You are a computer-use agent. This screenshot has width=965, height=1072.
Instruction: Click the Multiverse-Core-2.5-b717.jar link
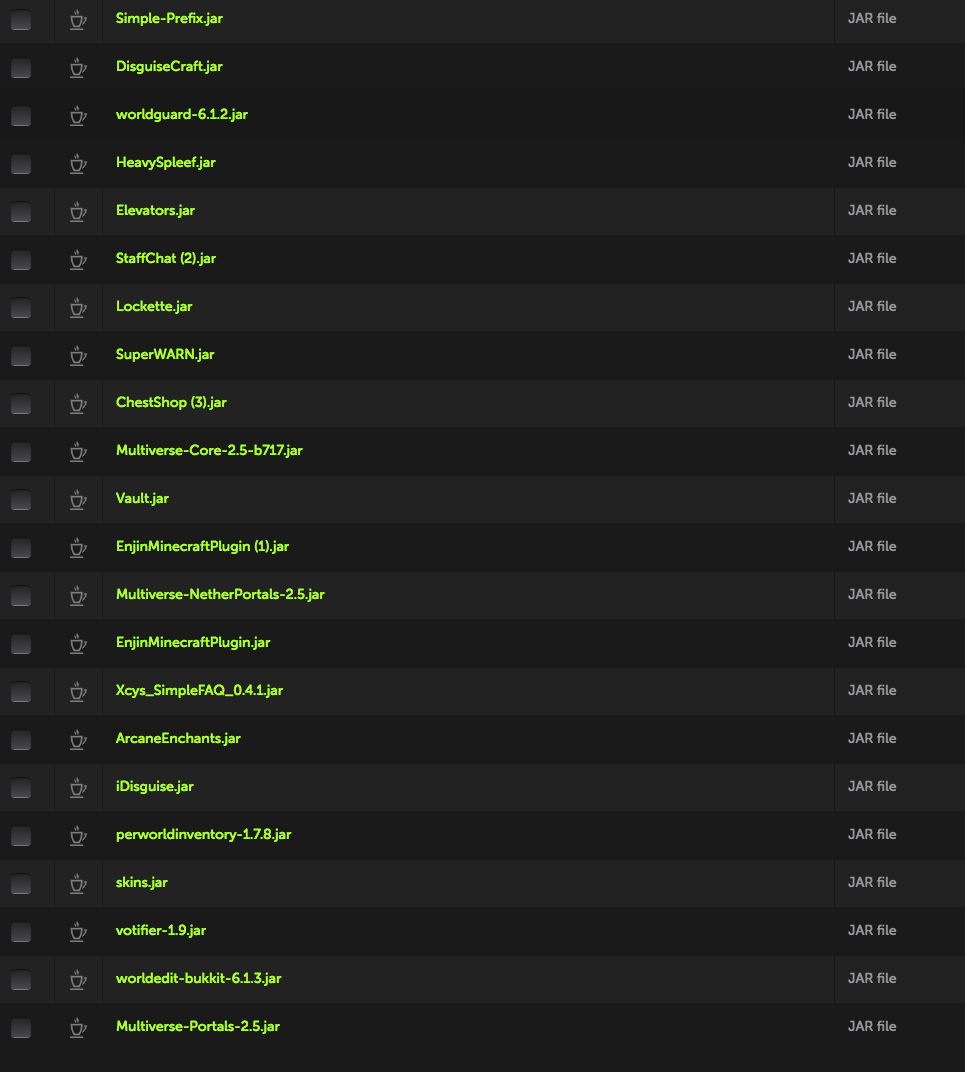click(209, 450)
